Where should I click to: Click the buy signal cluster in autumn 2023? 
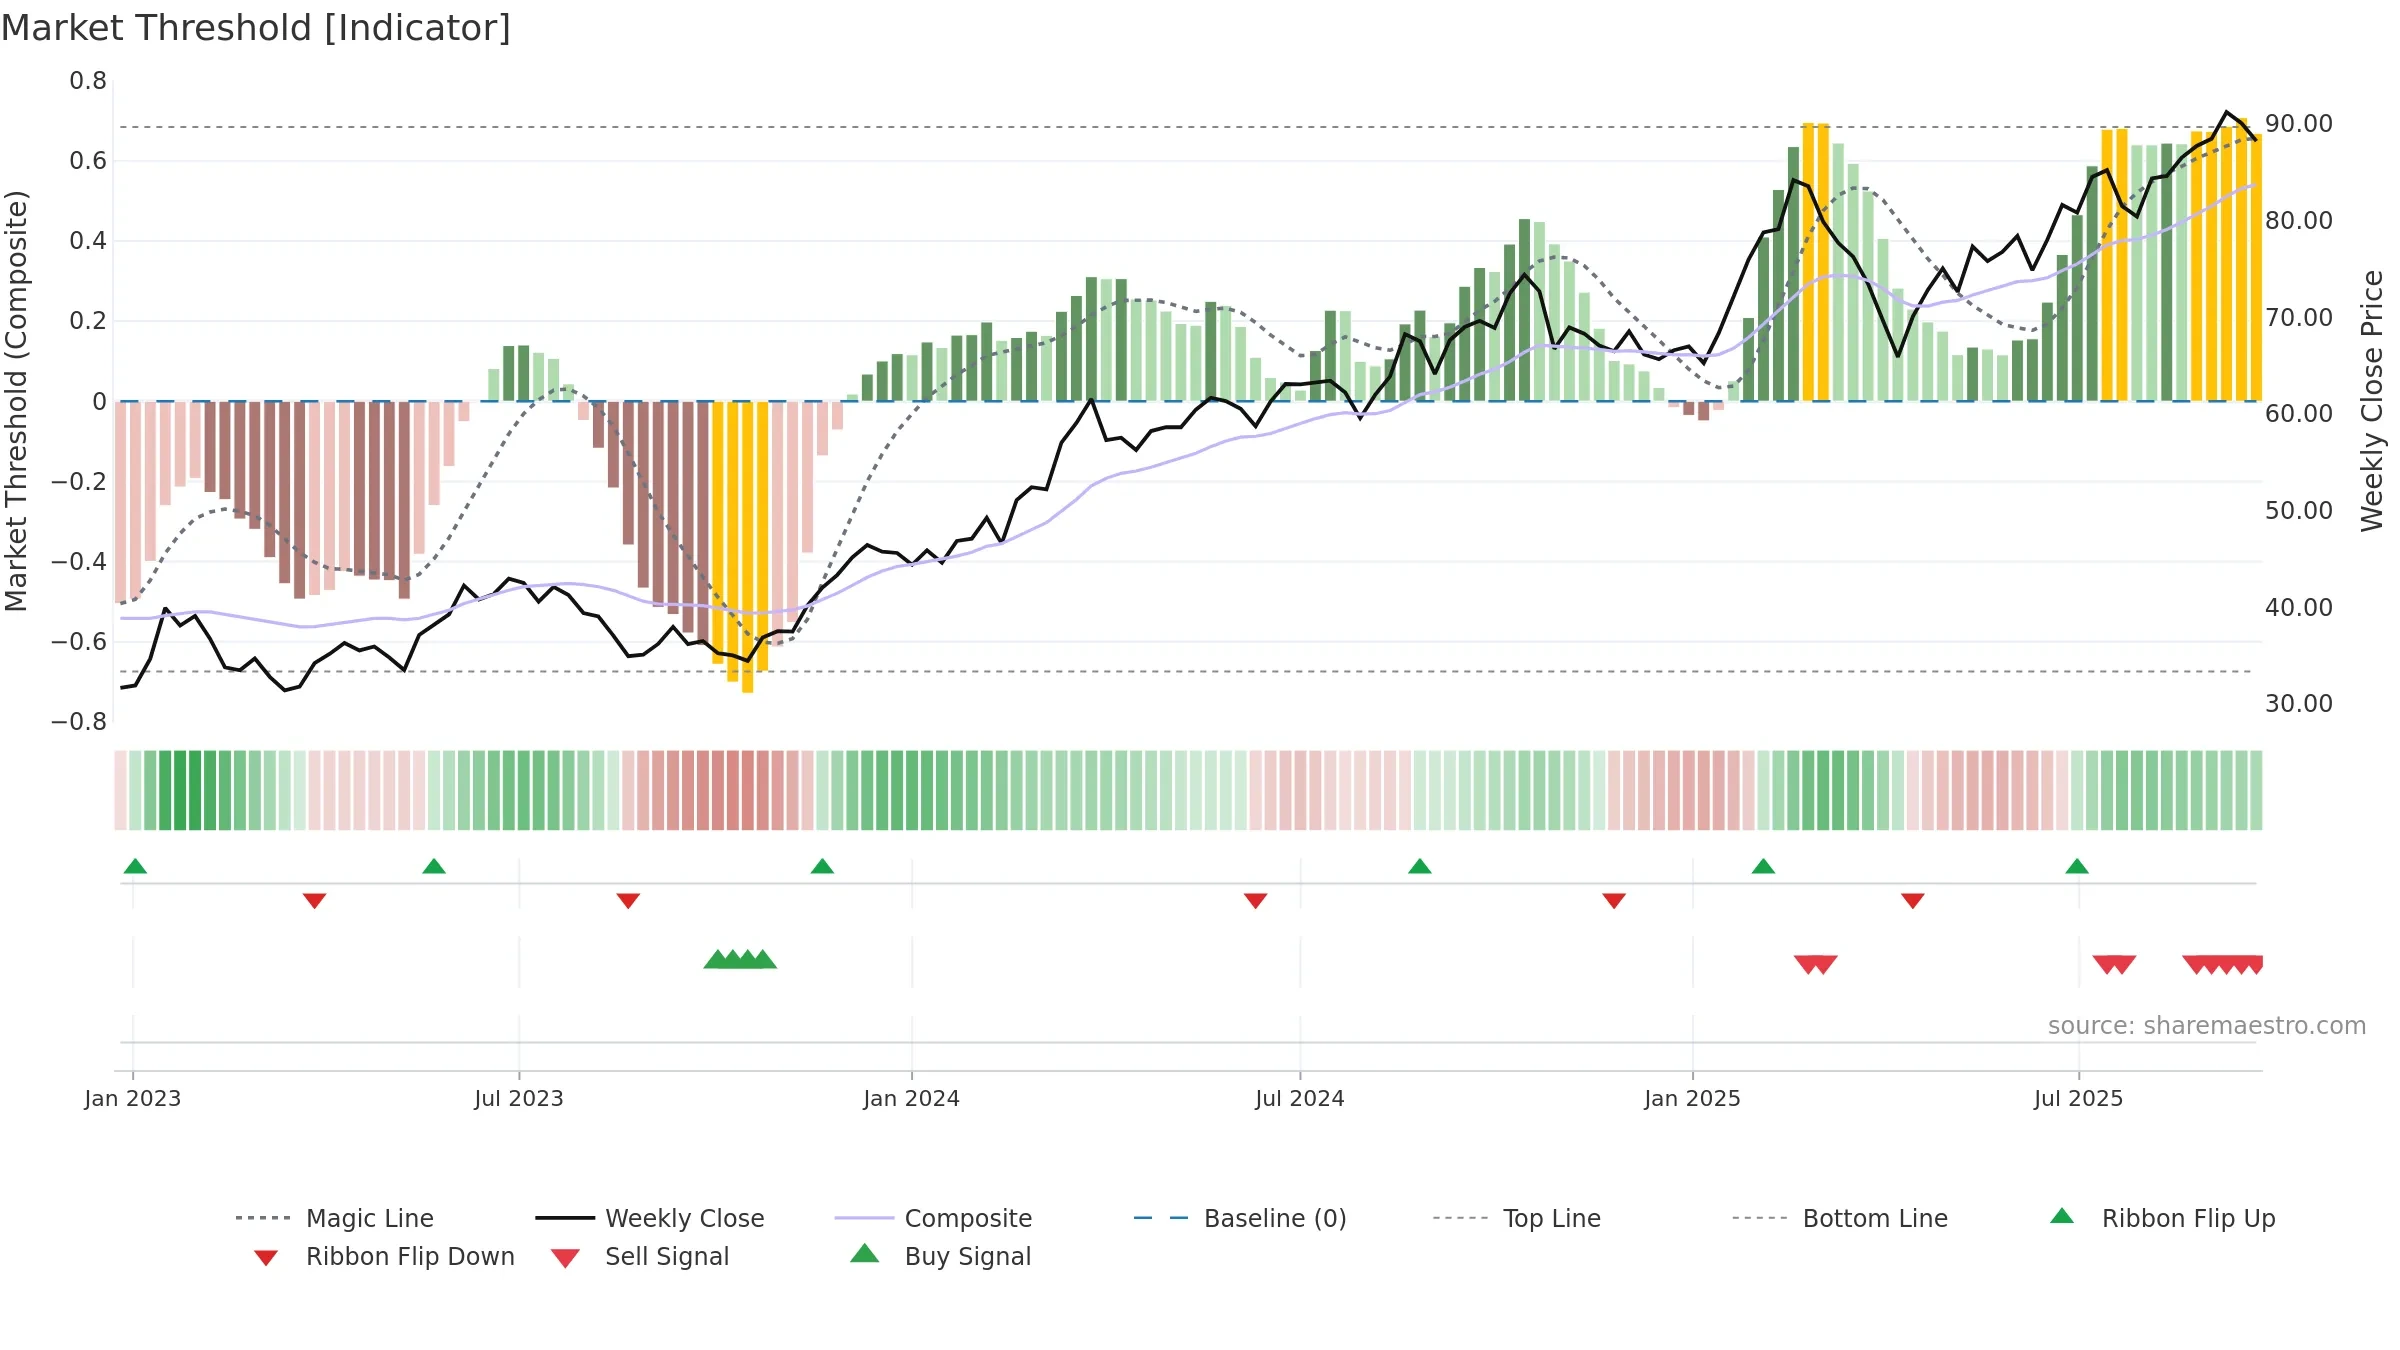740,960
